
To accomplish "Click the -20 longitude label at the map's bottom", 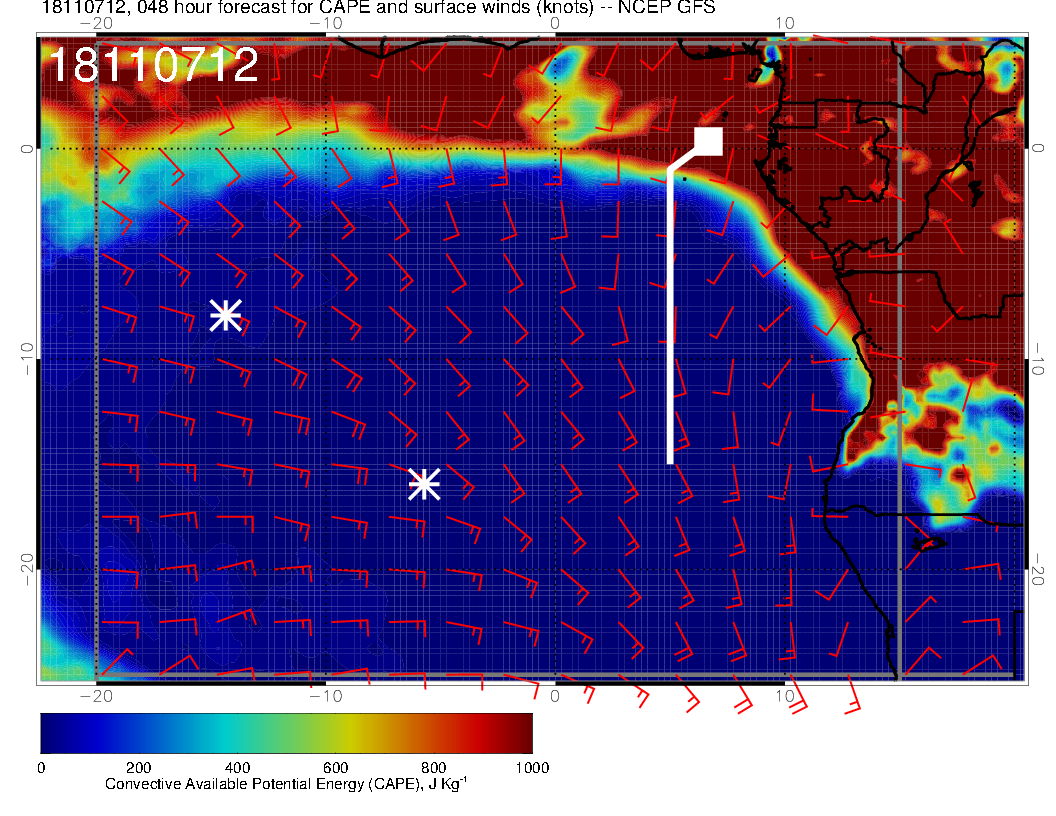I will (x=95, y=695).
